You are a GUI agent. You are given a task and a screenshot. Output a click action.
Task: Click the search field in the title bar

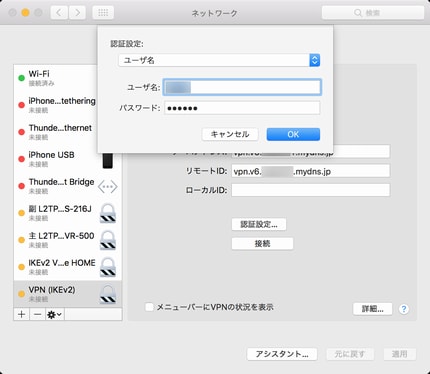pyautogui.click(x=373, y=13)
